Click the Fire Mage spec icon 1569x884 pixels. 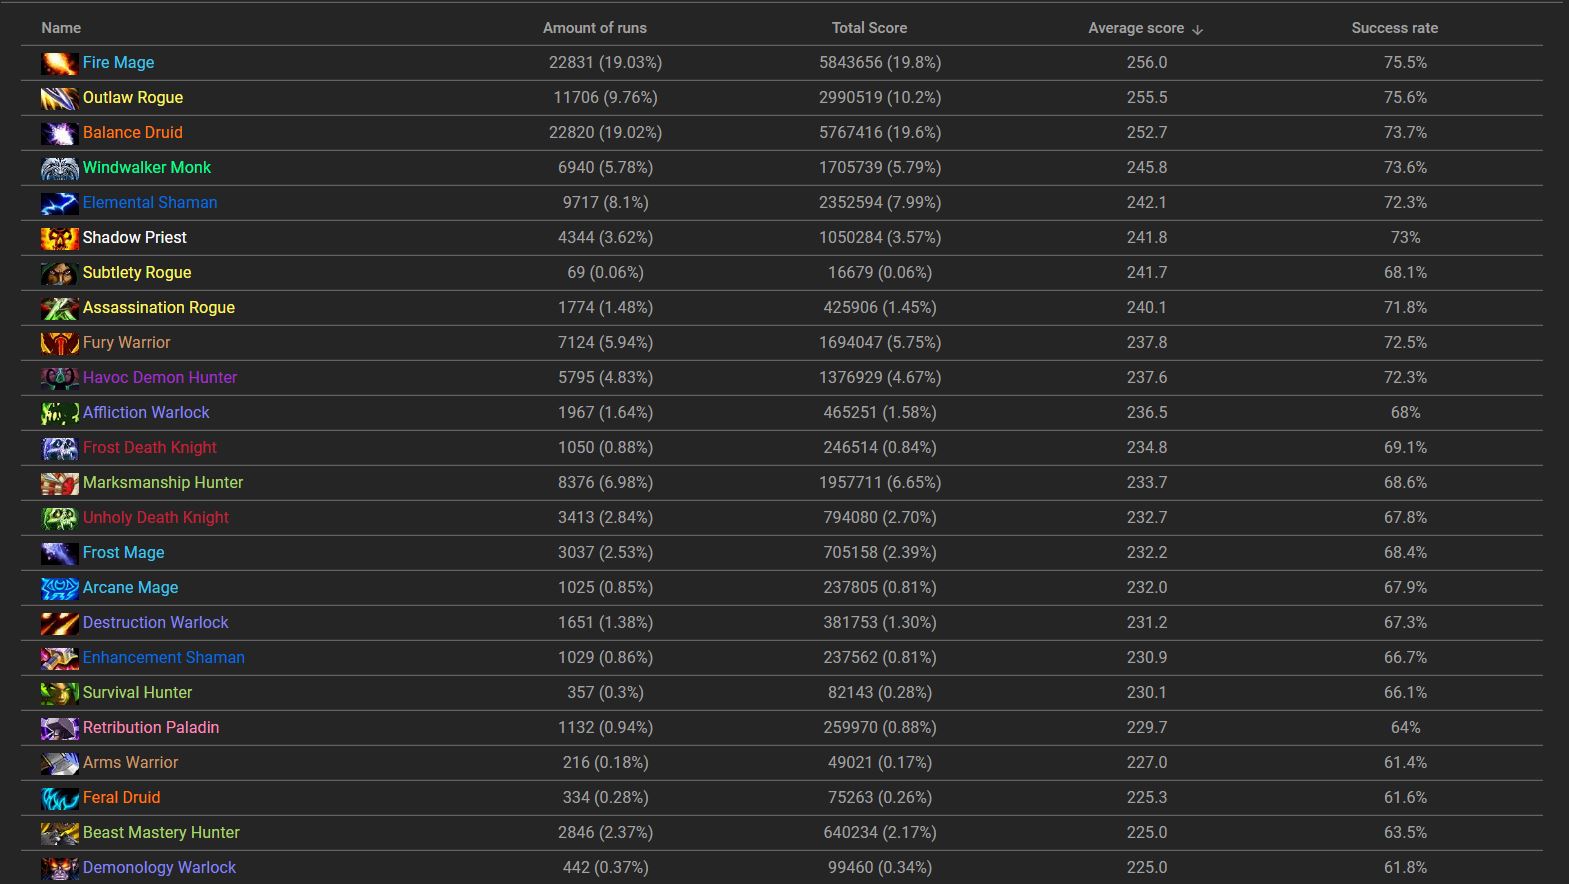click(60, 63)
